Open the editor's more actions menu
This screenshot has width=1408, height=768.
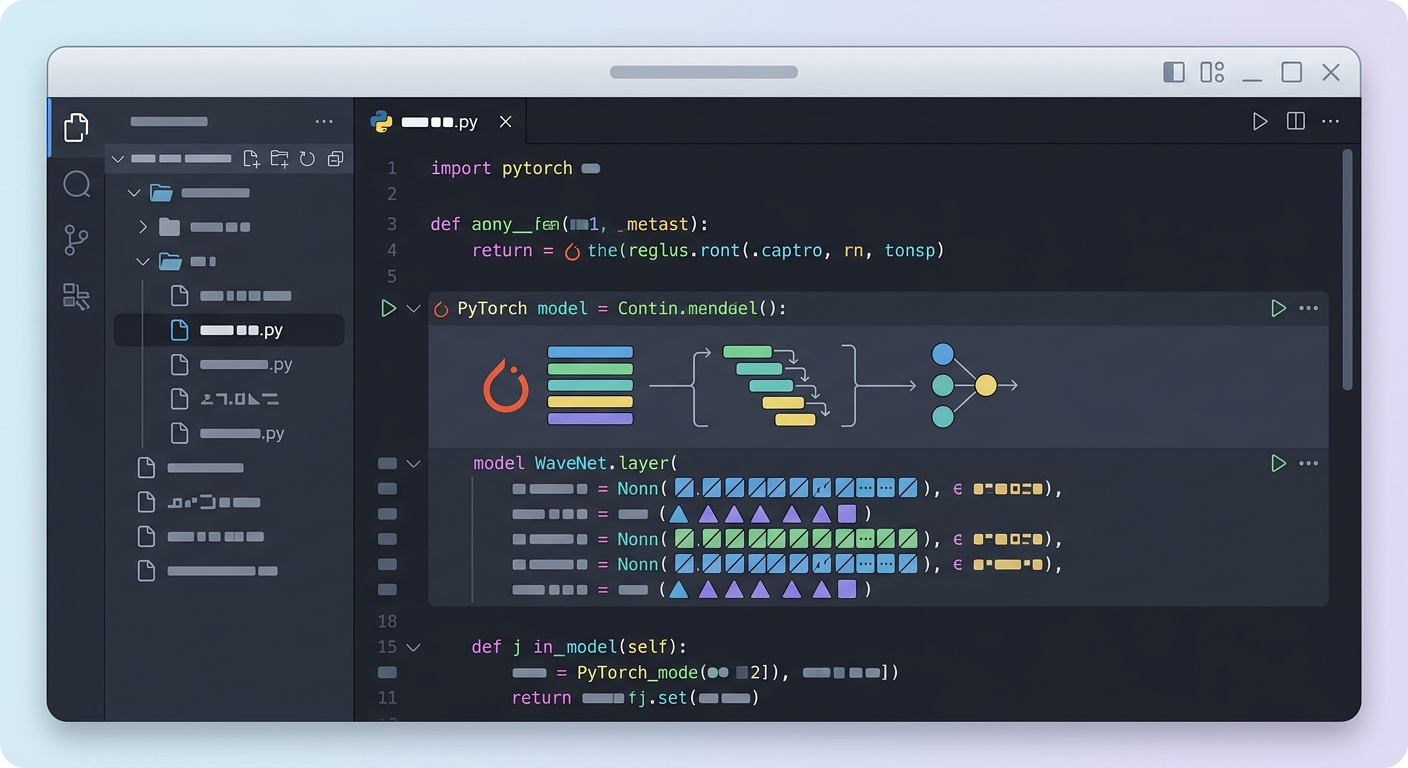click(x=1330, y=121)
